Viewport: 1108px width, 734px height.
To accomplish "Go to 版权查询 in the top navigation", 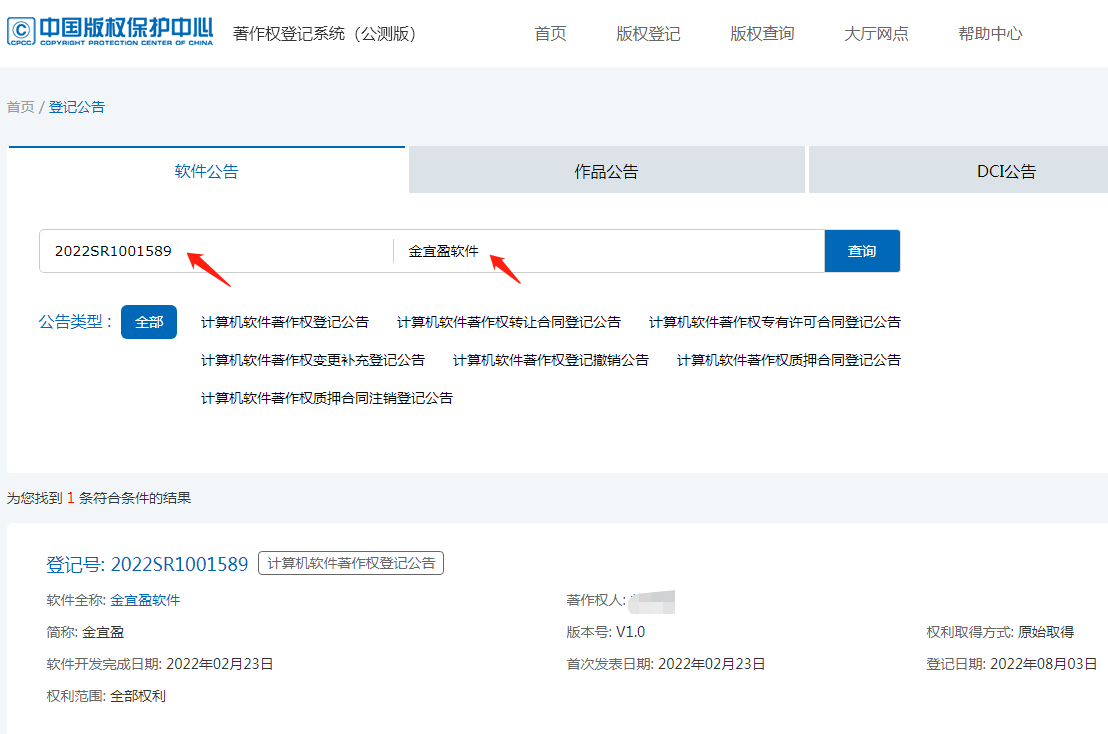I will [x=762, y=33].
